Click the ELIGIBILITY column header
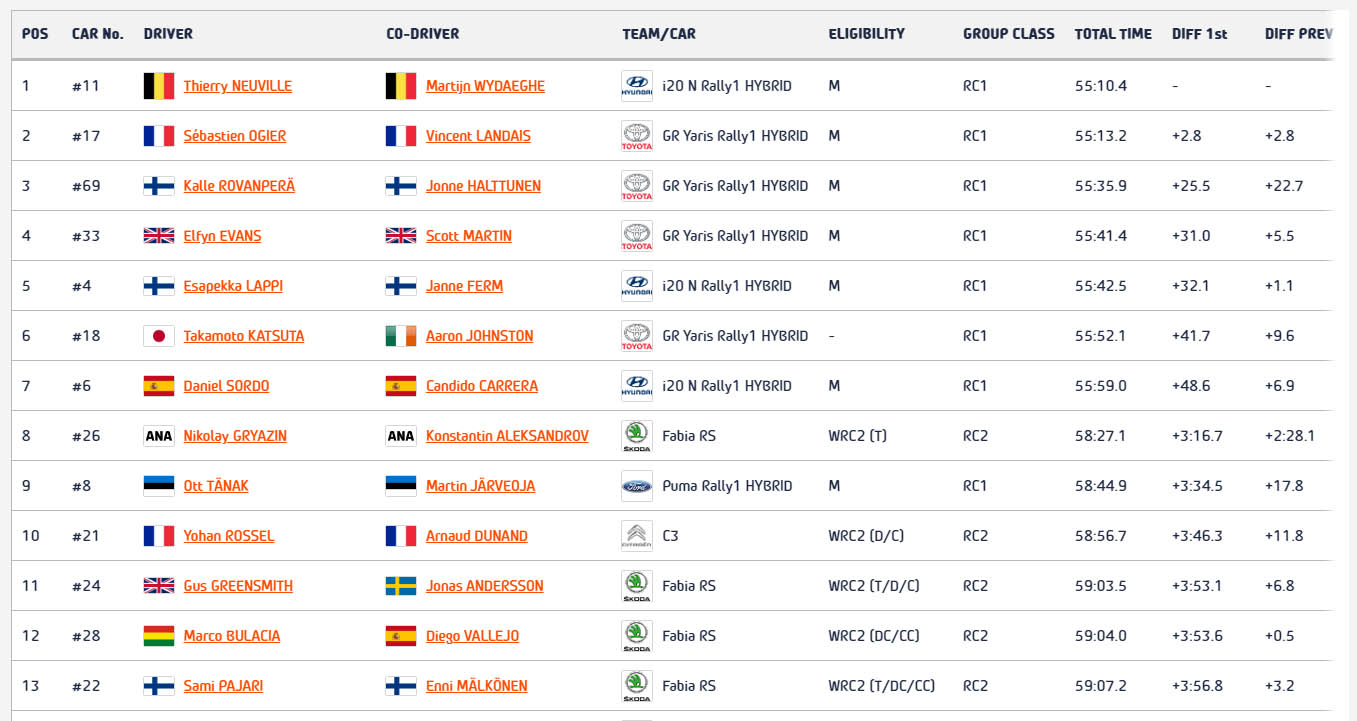This screenshot has width=1357, height=721. pos(866,34)
